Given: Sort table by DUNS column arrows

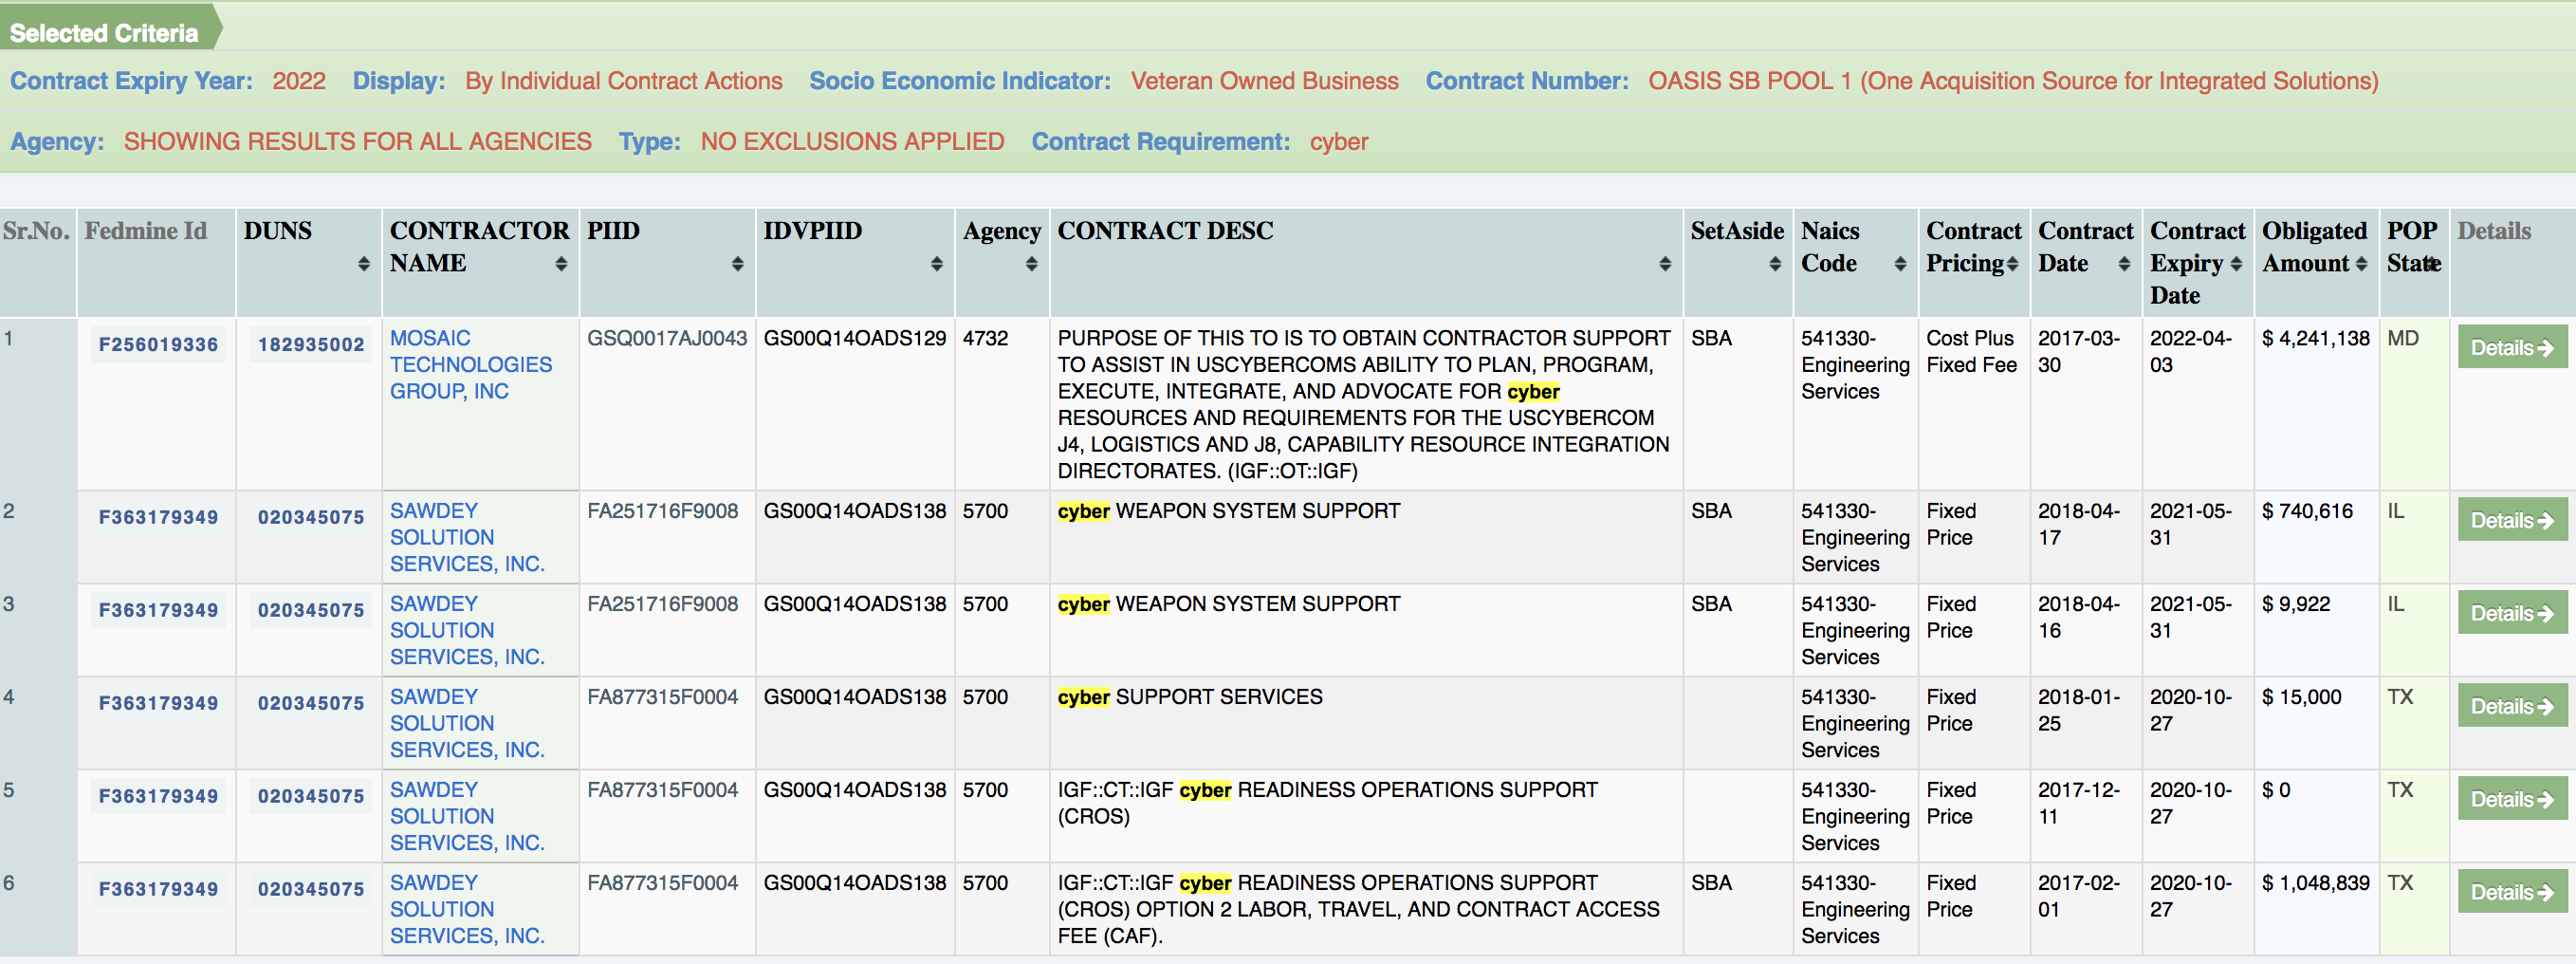Looking at the screenshot, I should [363, 264].
